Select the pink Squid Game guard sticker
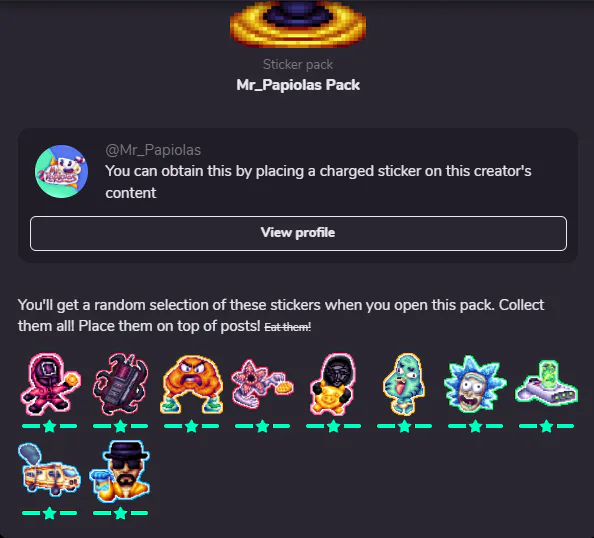Screen dimensions: 594x538 point(50,385)
